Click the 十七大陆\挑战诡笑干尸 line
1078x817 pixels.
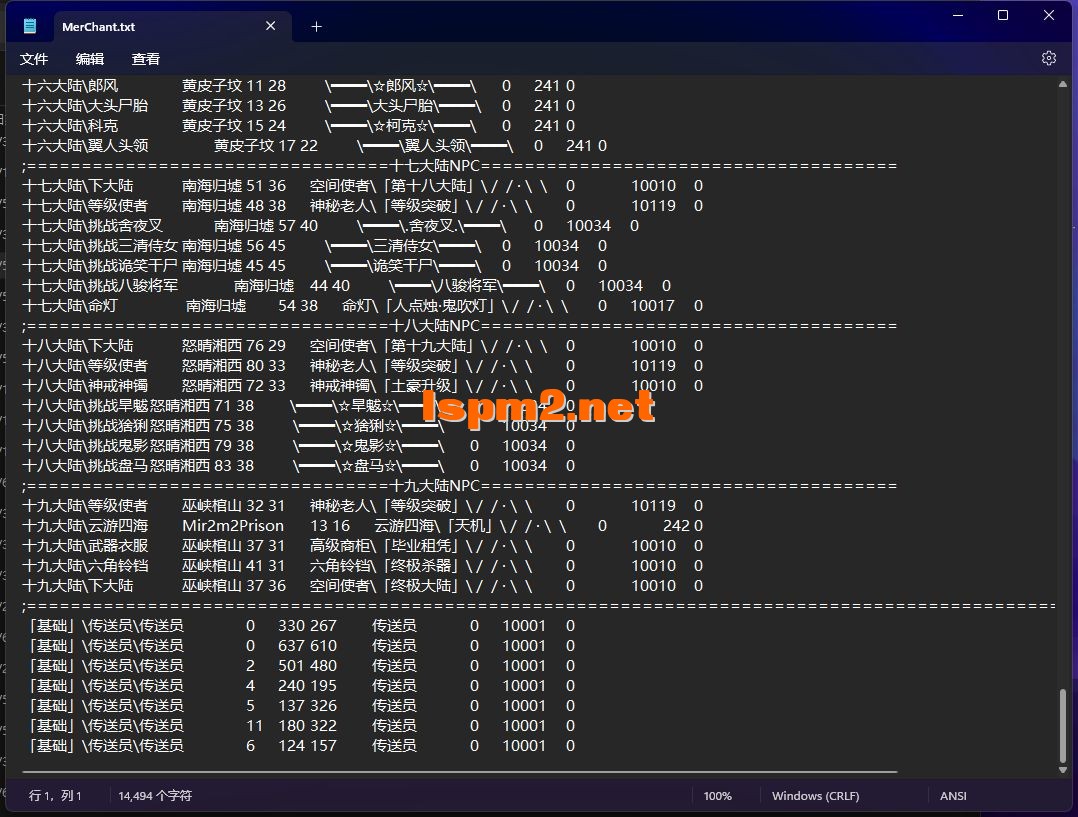pyautogui.click(x=314, y=265)
